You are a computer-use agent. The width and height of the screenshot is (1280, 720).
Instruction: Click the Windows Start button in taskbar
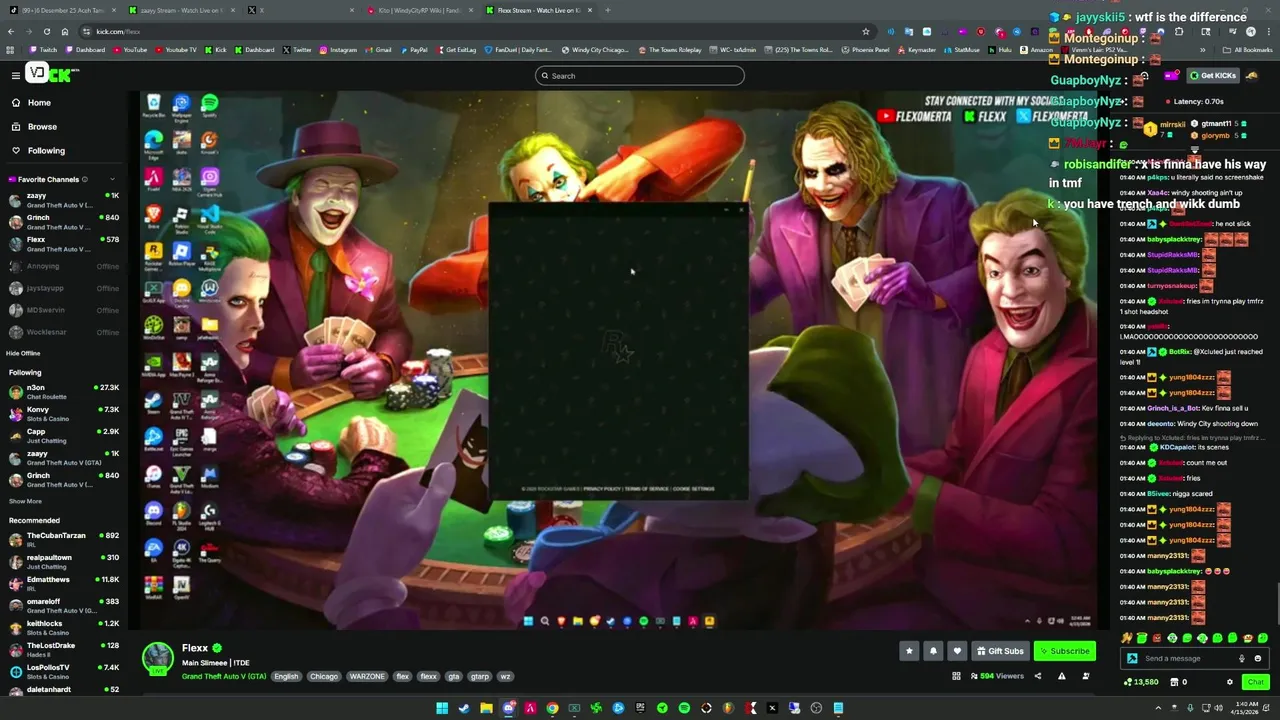point(442,708)
